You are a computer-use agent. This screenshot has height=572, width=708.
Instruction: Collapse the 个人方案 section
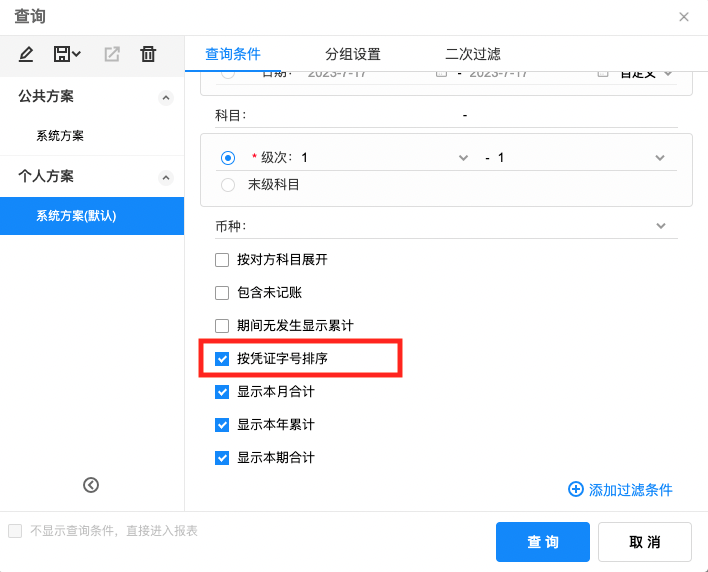pyautogui.click(x=166, y=177)
